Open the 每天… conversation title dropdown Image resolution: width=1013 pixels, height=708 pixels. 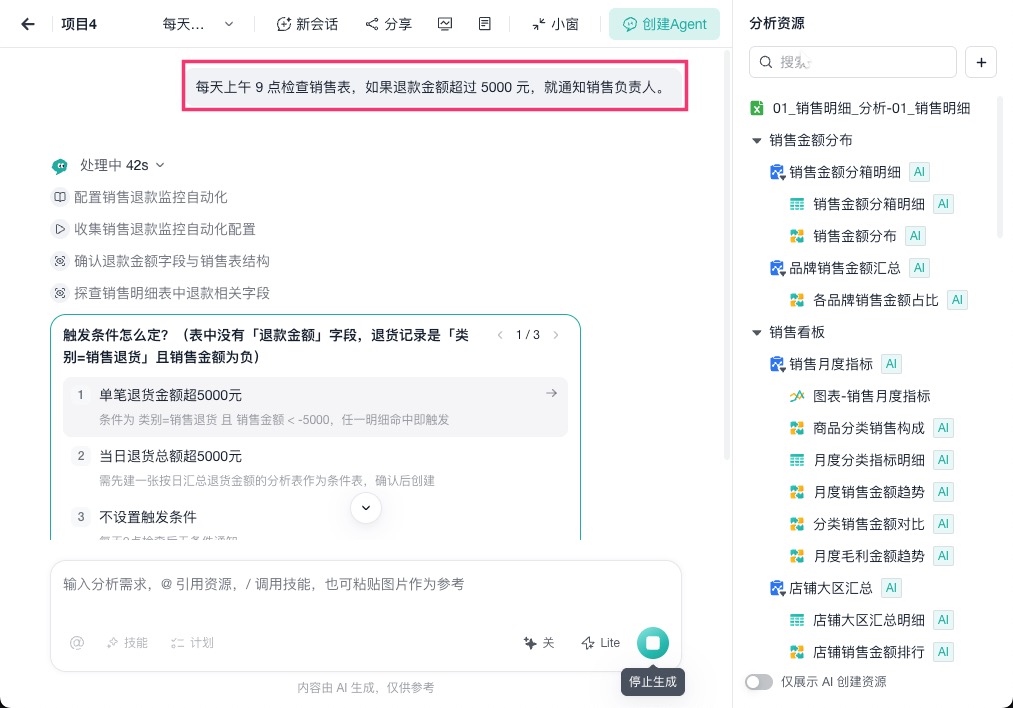coord(198,25)
